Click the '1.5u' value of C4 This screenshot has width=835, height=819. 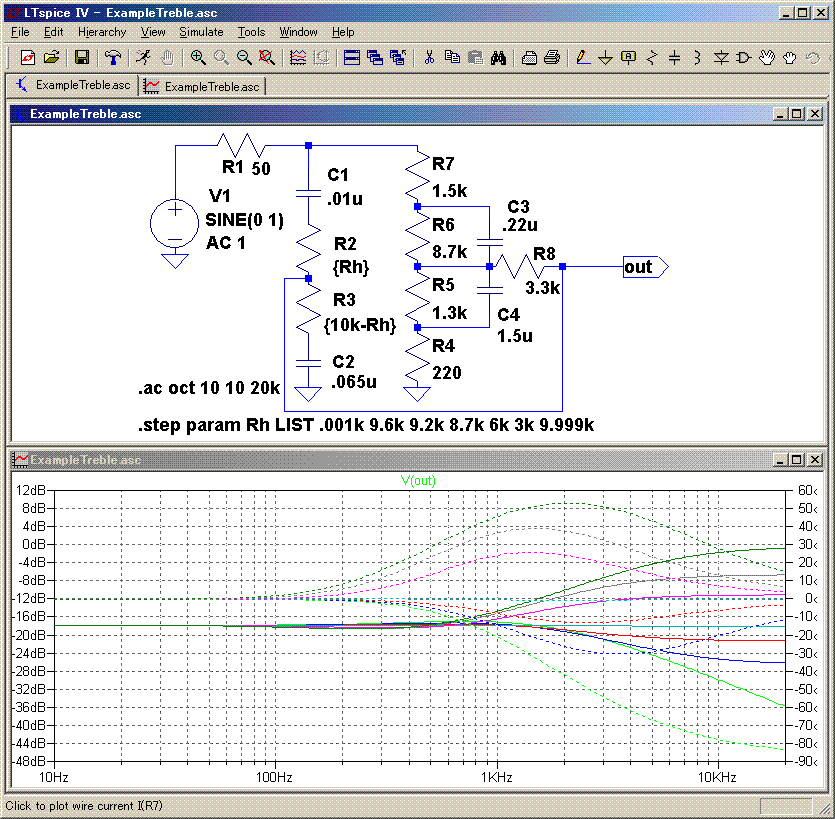(515, 336)
